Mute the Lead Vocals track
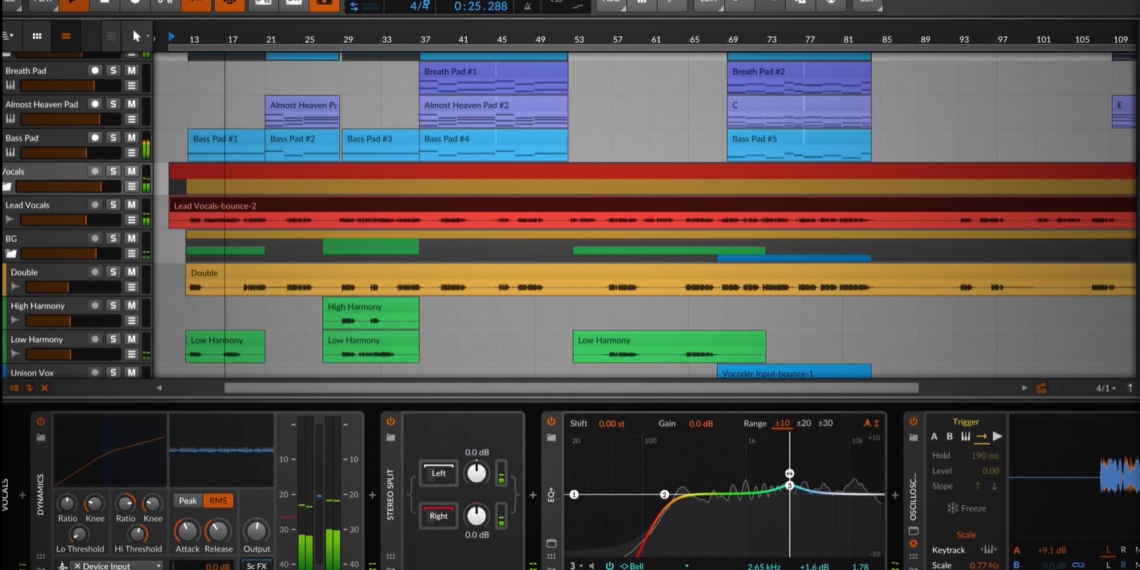Screen dimensions: 1140x570 pos(131,205)
